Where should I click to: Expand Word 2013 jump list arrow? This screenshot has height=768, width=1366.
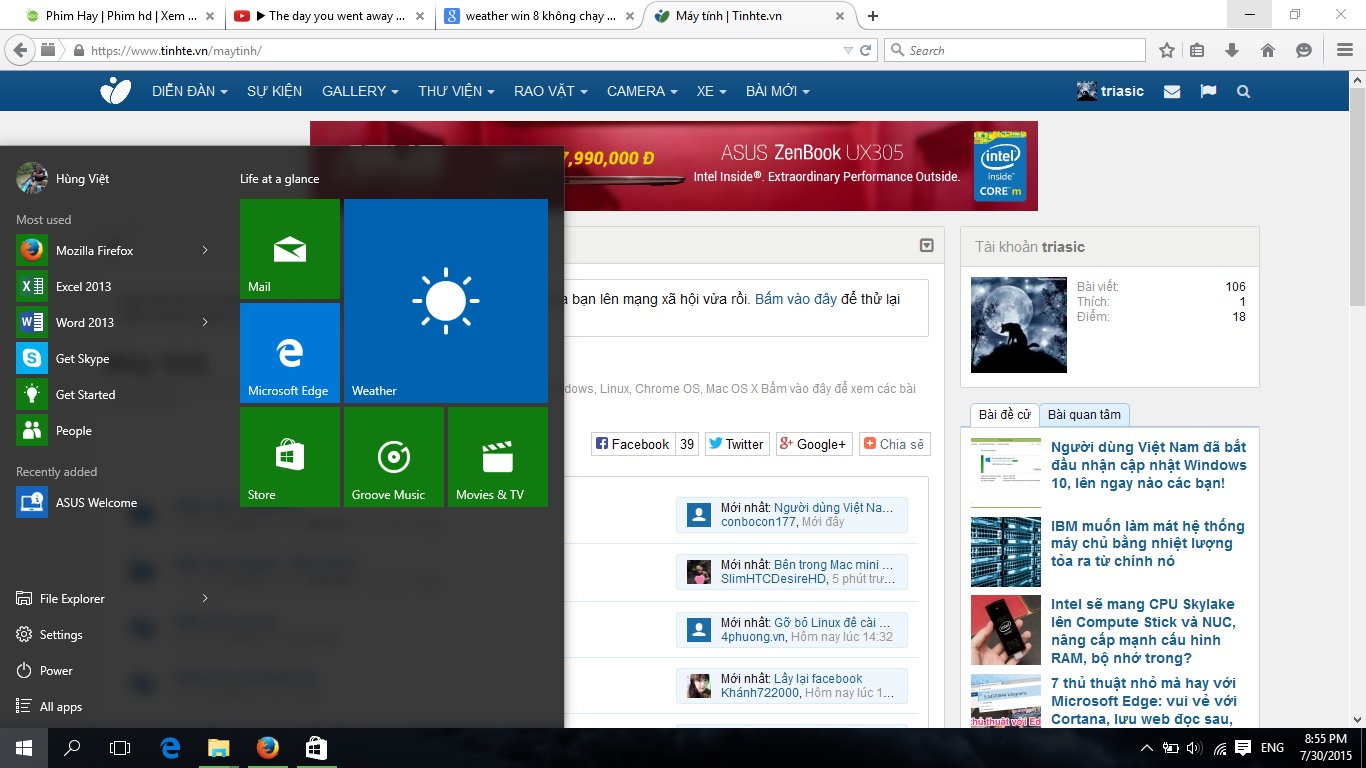point(205,322)
